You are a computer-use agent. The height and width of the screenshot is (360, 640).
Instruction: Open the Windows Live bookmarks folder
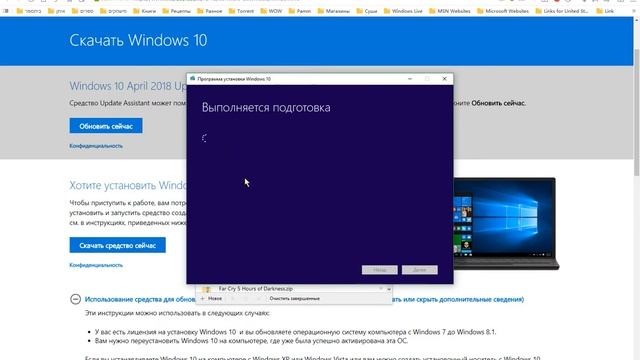[x=403, y=11]
